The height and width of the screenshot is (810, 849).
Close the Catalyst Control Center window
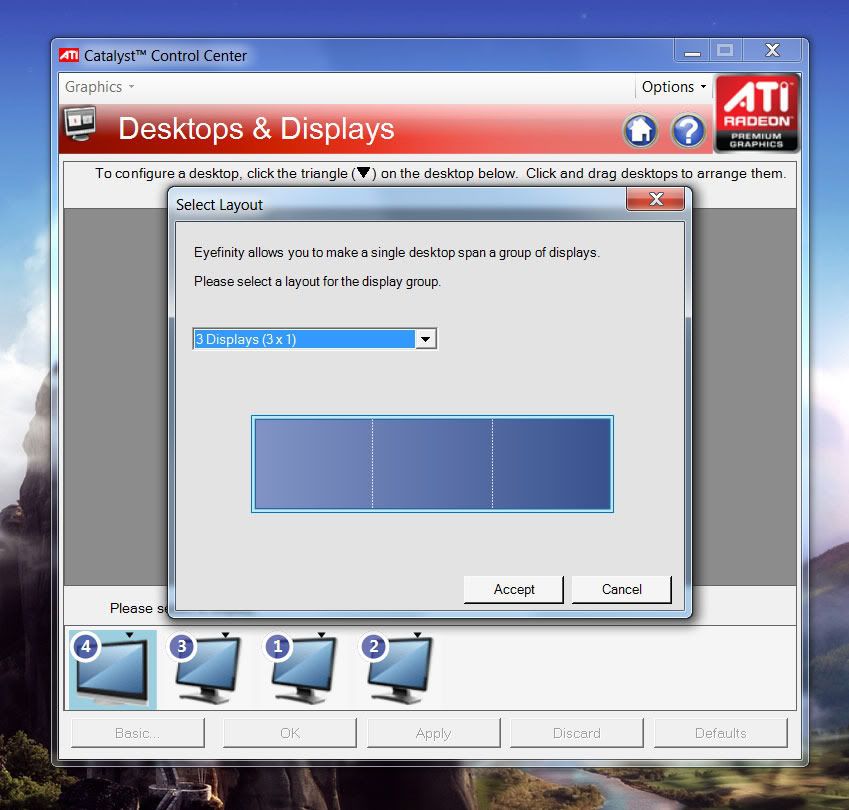(x=772, y=51)
